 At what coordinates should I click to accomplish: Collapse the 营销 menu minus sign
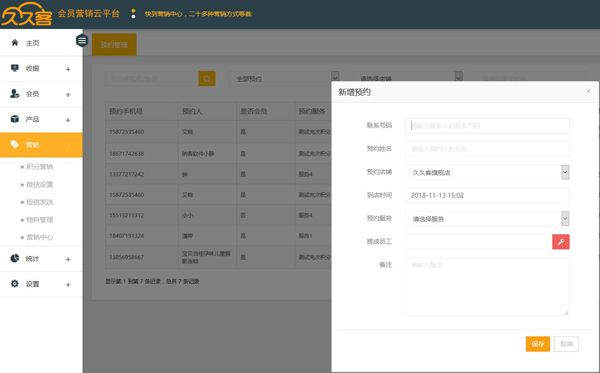tap(69, 145)
